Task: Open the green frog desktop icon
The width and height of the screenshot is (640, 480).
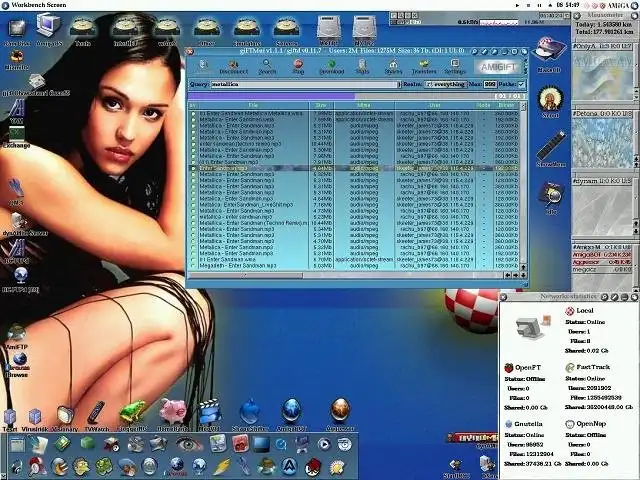Action: (x=132, y=415)
